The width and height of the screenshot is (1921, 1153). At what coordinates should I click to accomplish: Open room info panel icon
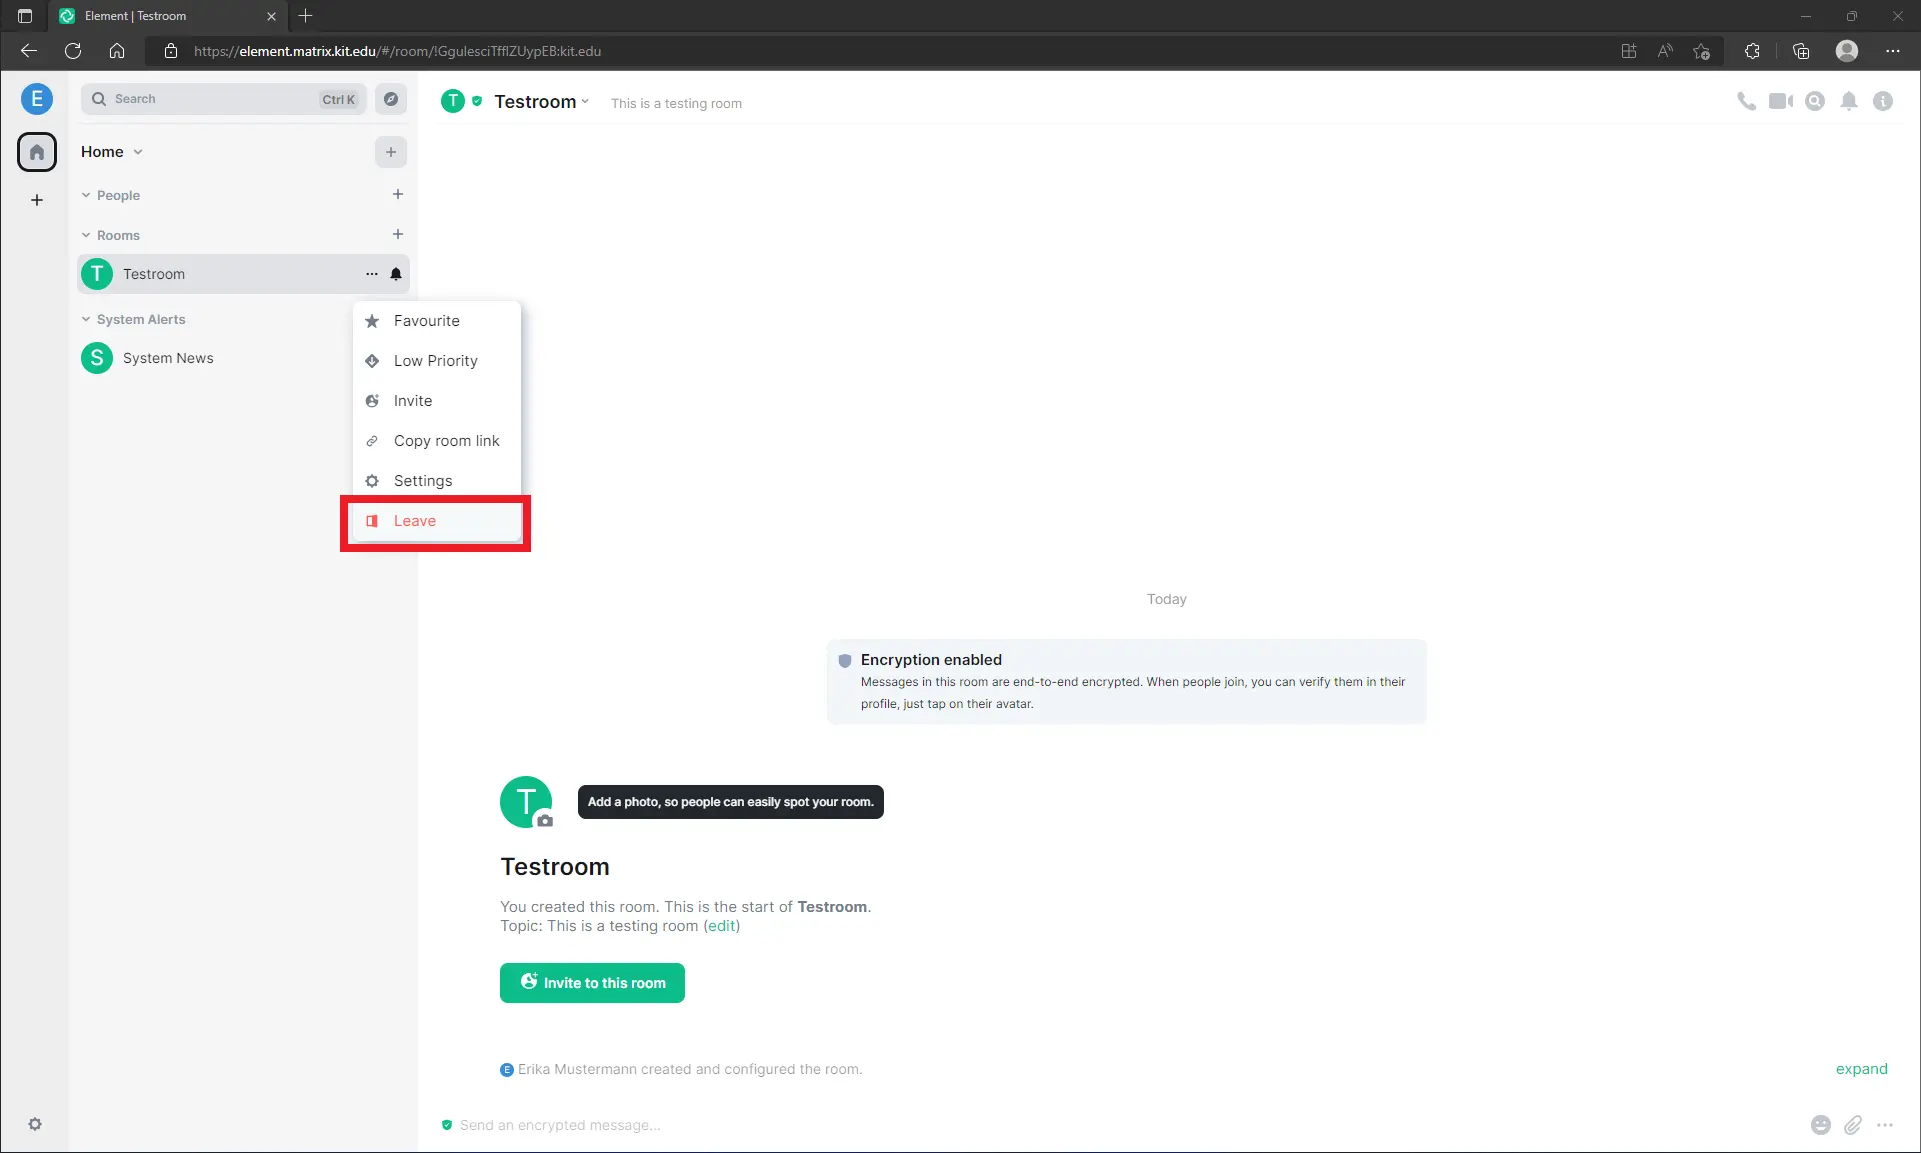click(1883, 101)
